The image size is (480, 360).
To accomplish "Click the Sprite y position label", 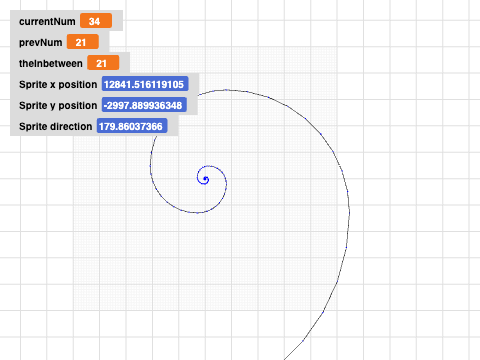I will point(58,105).
